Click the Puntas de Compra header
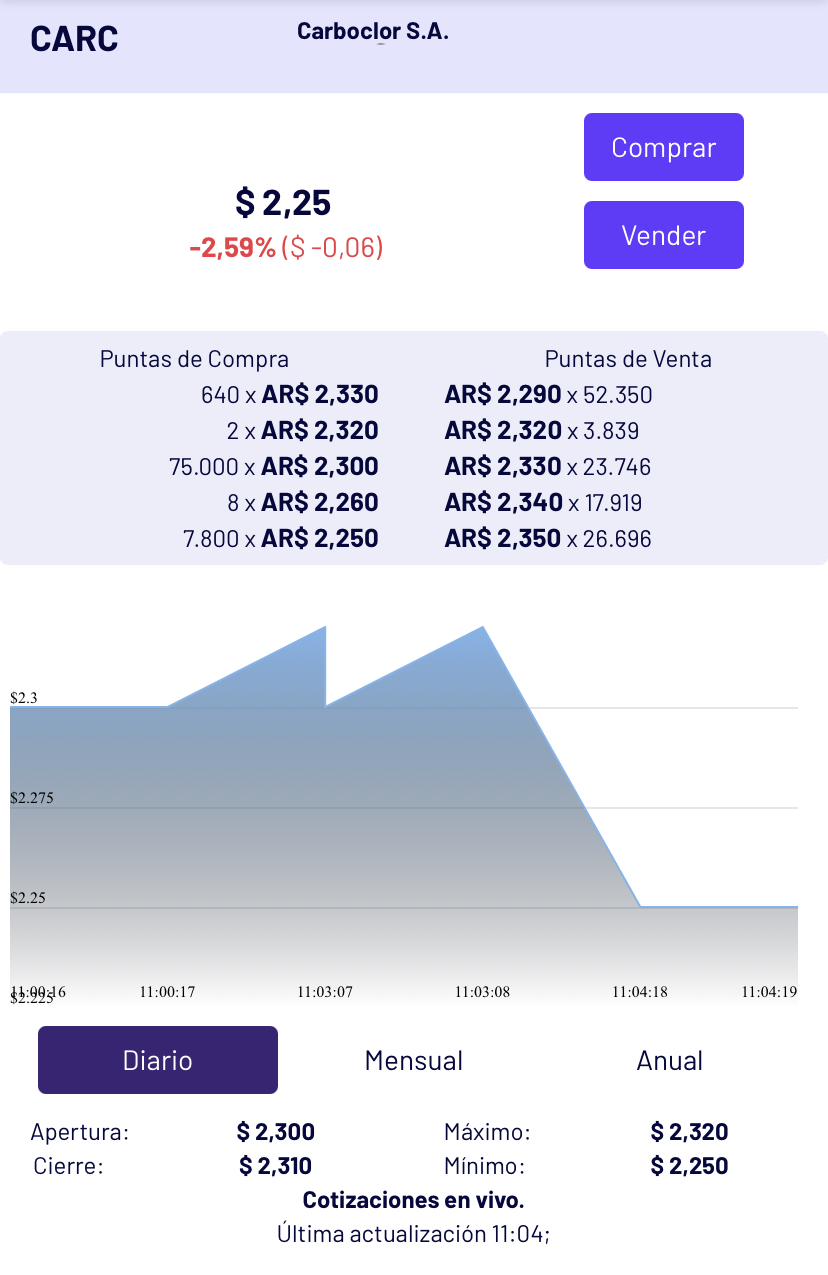The image size is (828, 1275). coord(194,359)
